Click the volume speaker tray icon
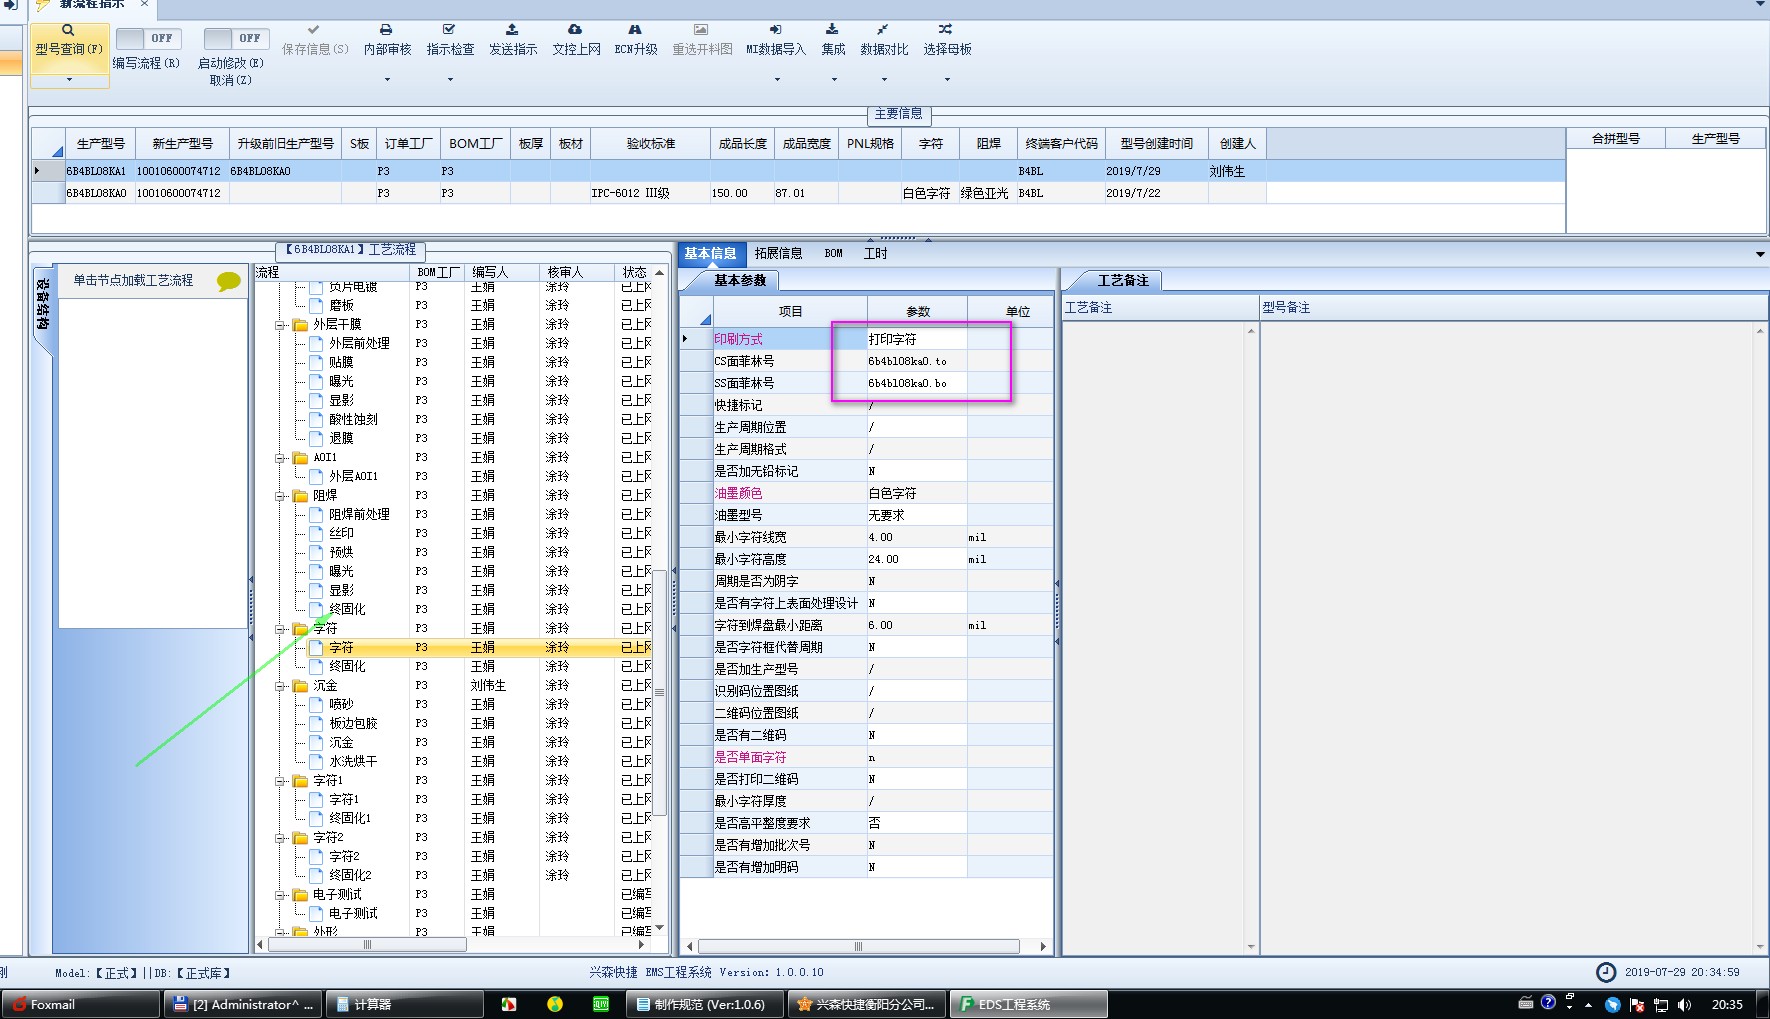This screenshot has height=1019, width=1770. coord(1685,1004)
